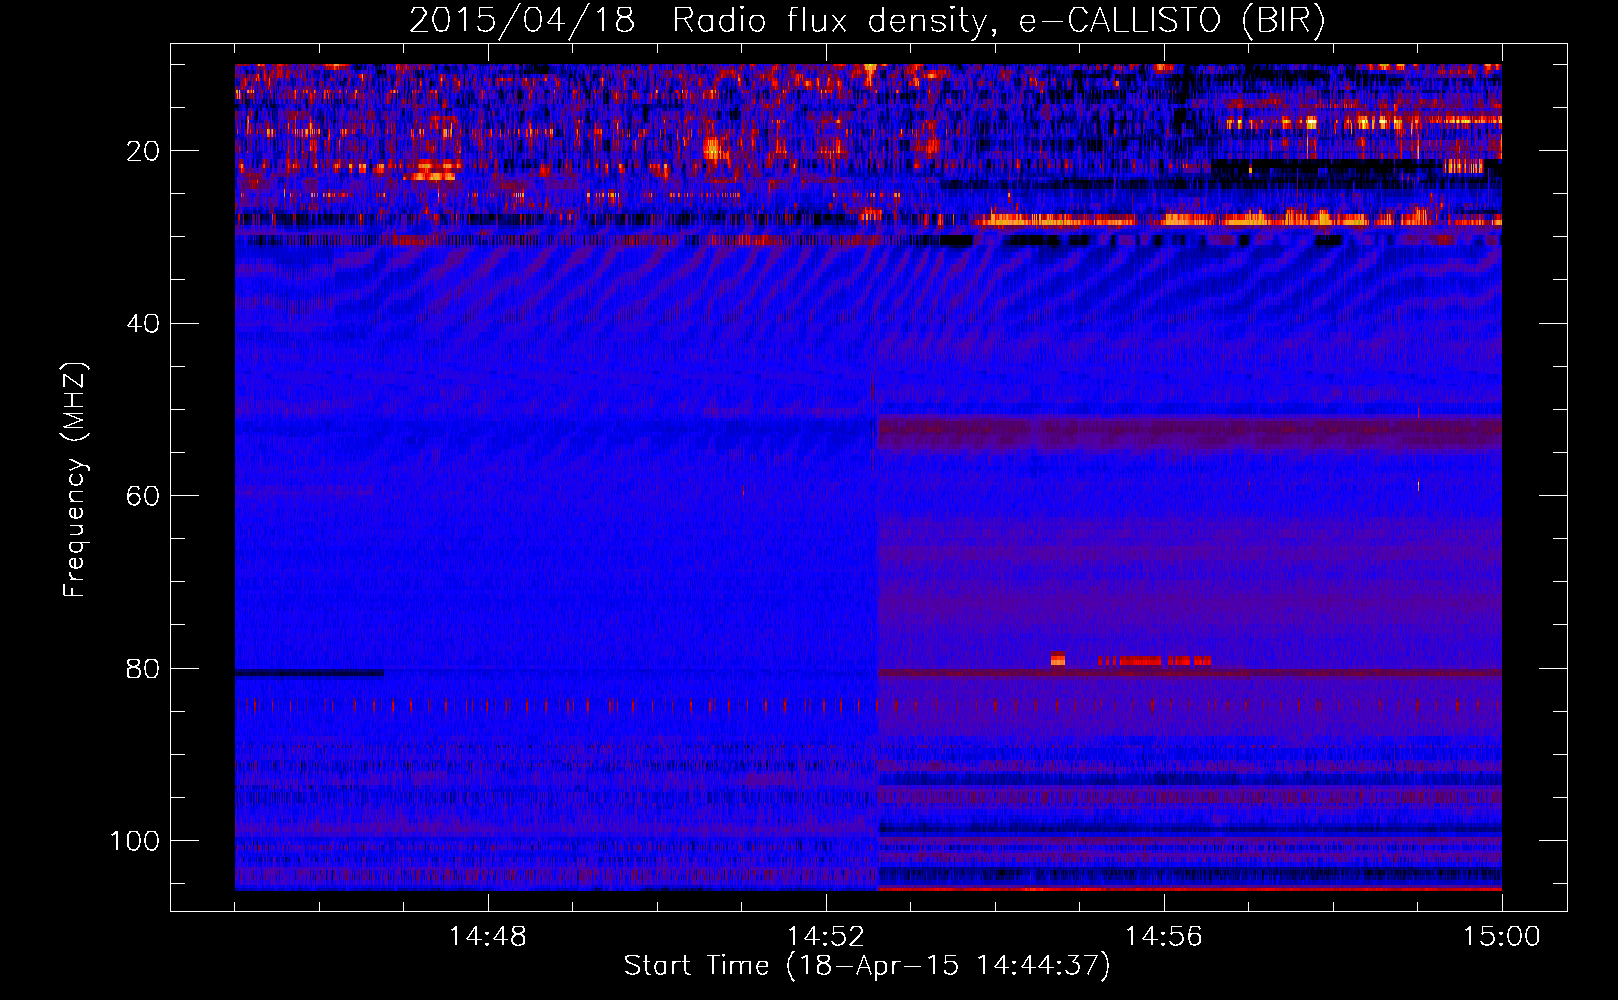Click the bright yellow emission band near 28 MHz

(1238, 218)
